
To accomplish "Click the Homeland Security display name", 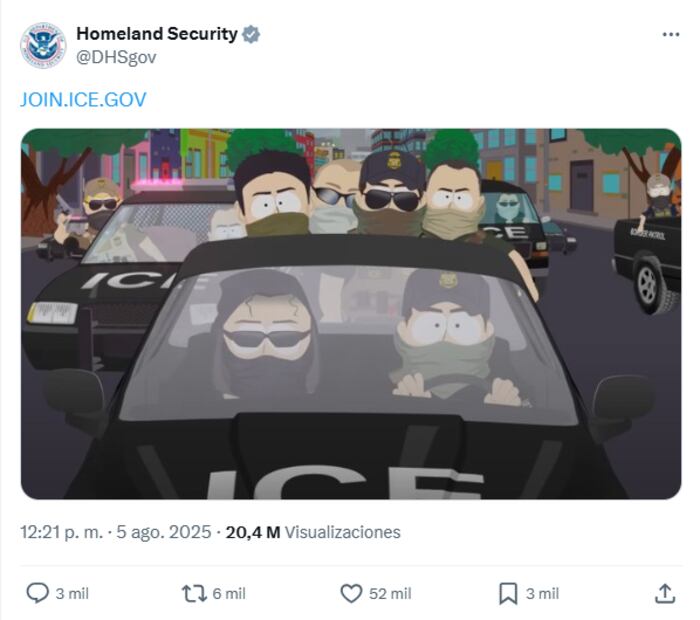I will point(157,34).
